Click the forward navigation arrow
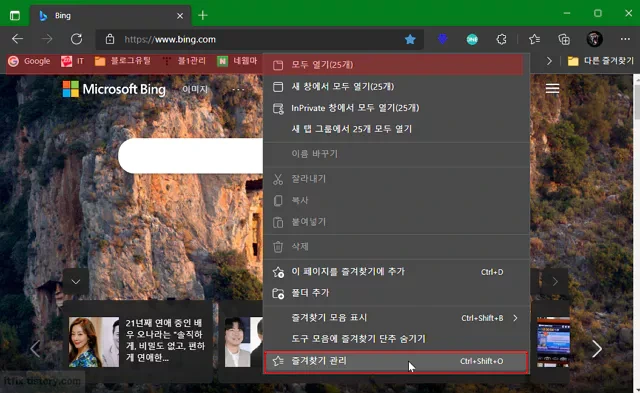The height and width of the screenshot is (393, 640). pyautogui.click(x=47, y=39)
